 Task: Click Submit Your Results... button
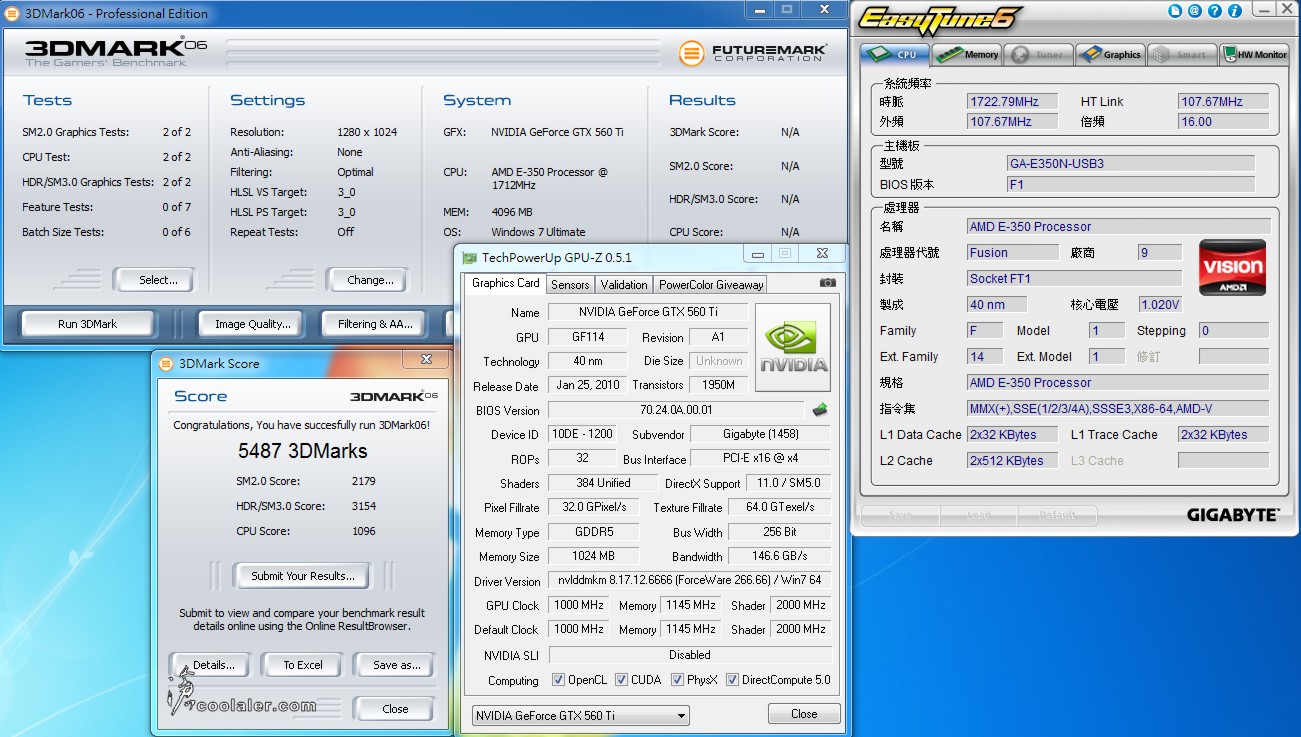302,576
